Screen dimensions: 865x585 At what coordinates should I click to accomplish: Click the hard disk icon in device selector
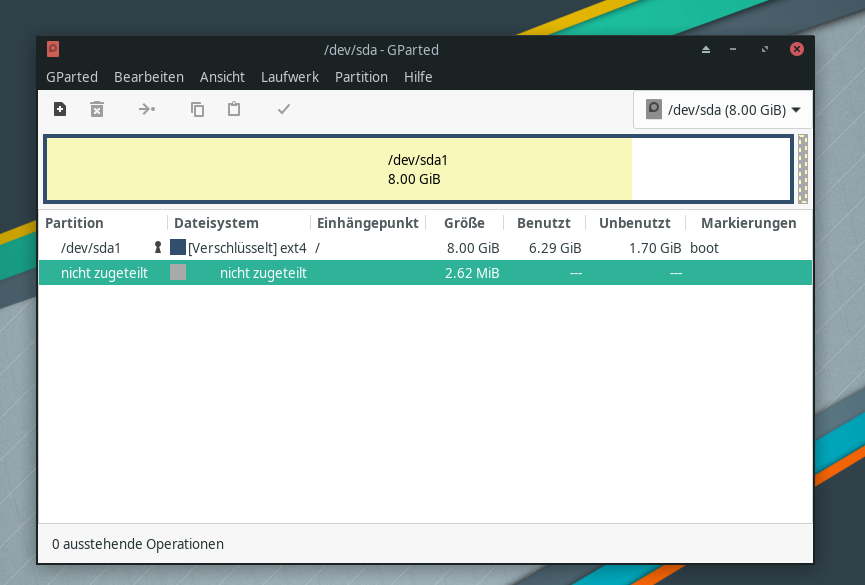654,109
